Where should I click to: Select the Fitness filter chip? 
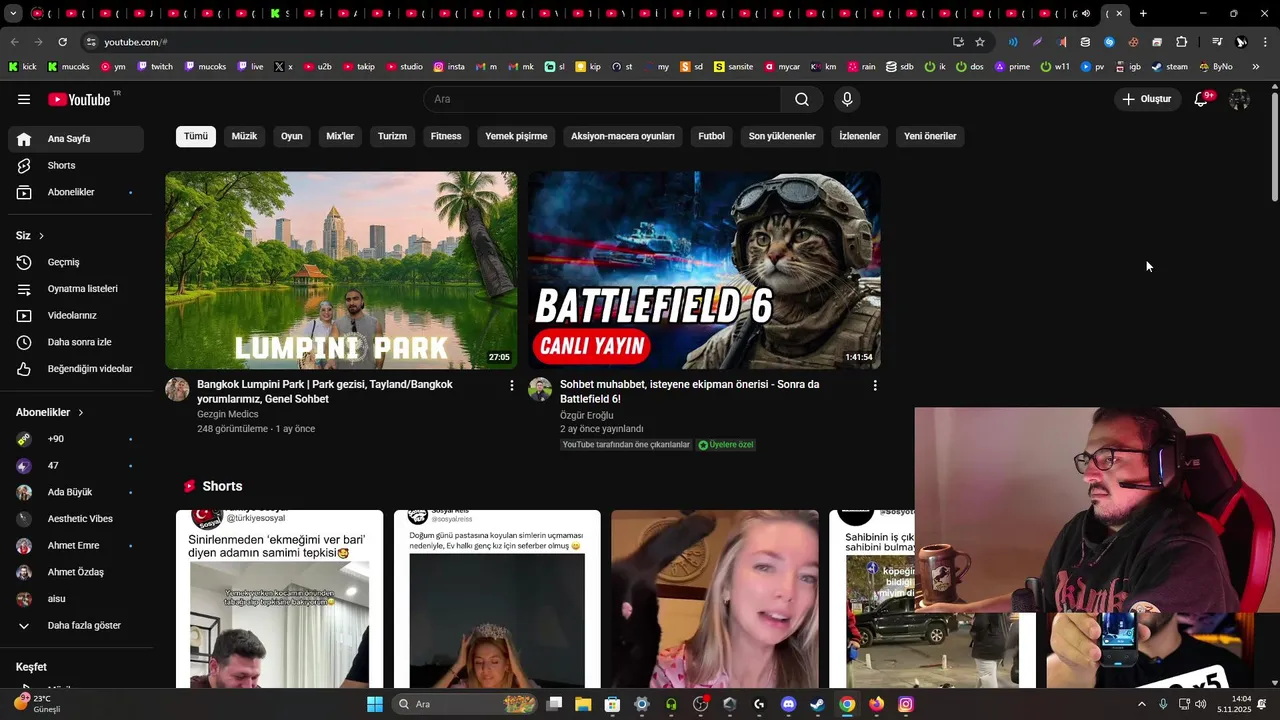(x=446, y=136)
